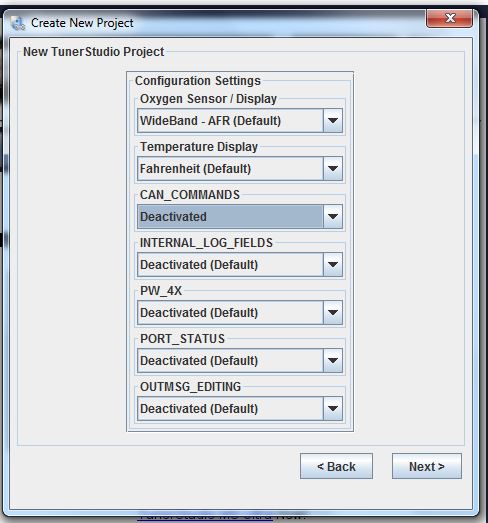Go to the next step with Next >

point(427,466)
